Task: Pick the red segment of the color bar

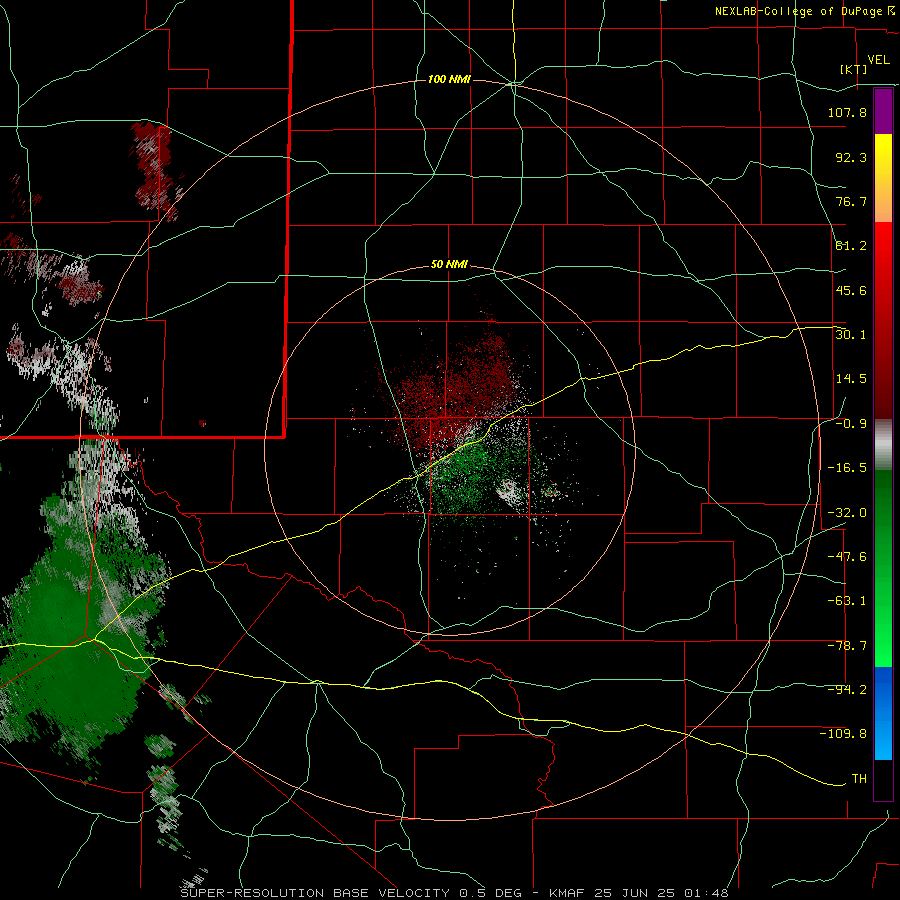Action: pos(883,320)
